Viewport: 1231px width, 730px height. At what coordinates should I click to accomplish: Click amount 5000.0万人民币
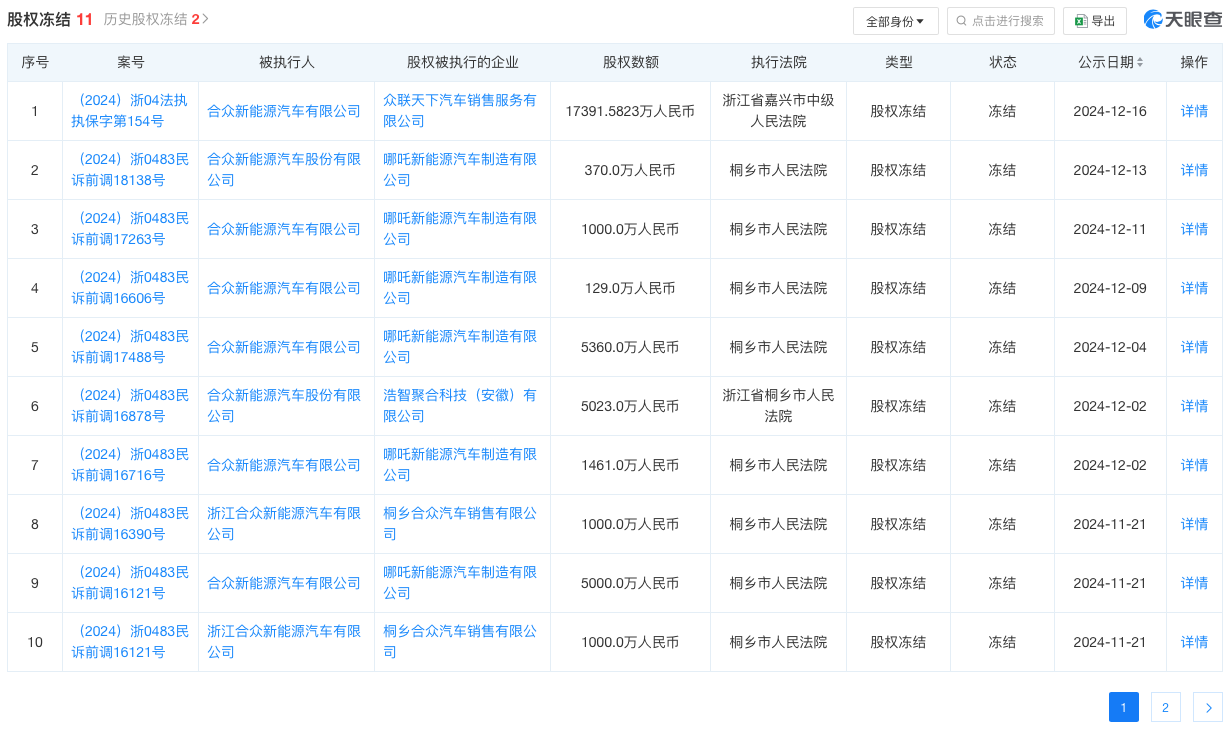pos(630,583)
